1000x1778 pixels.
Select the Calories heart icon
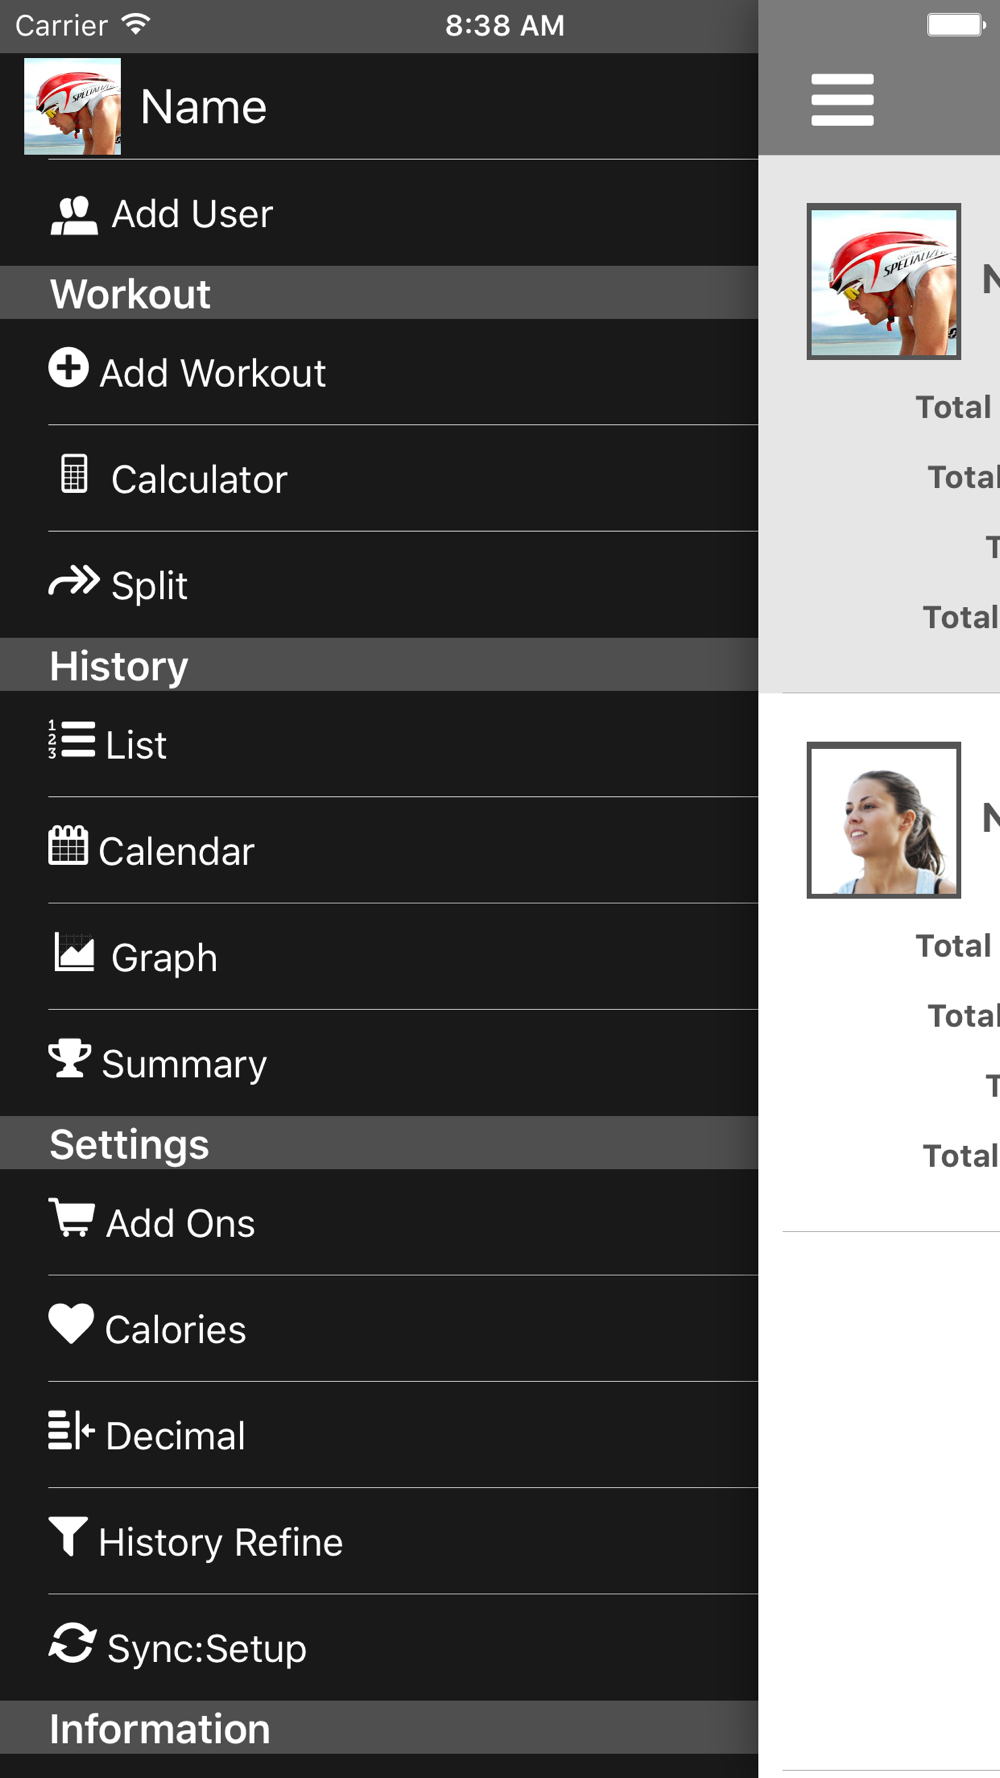(x=71, y=1324)
